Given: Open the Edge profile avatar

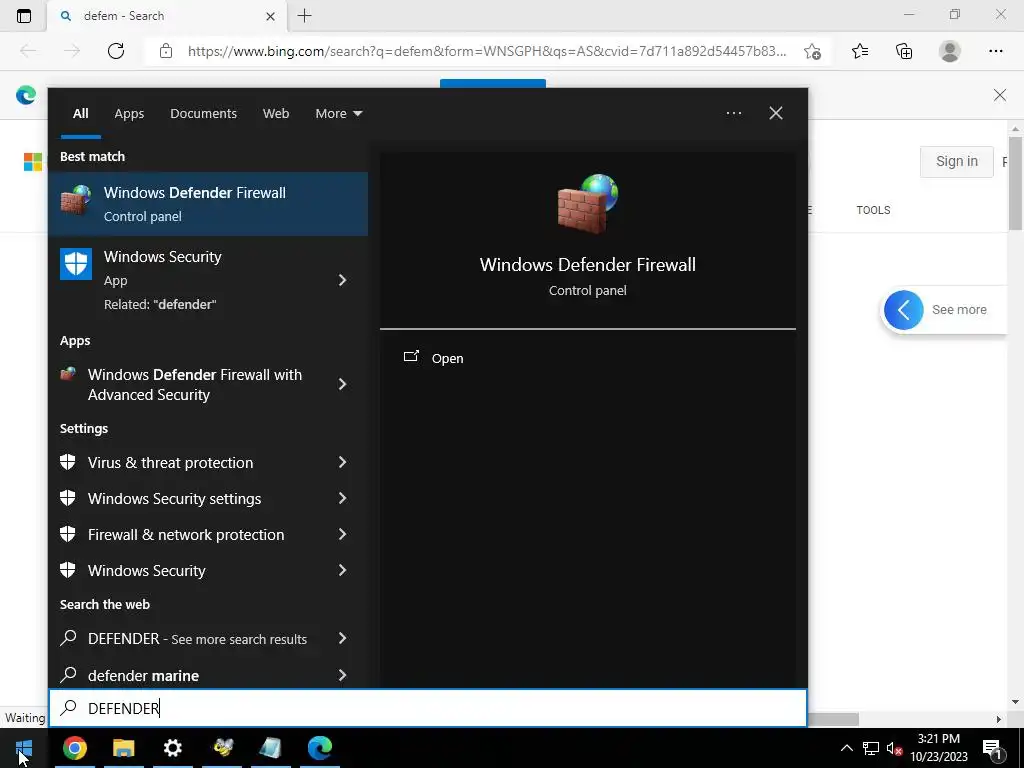Looking at the screenshot, I should (x=950, y=51).
